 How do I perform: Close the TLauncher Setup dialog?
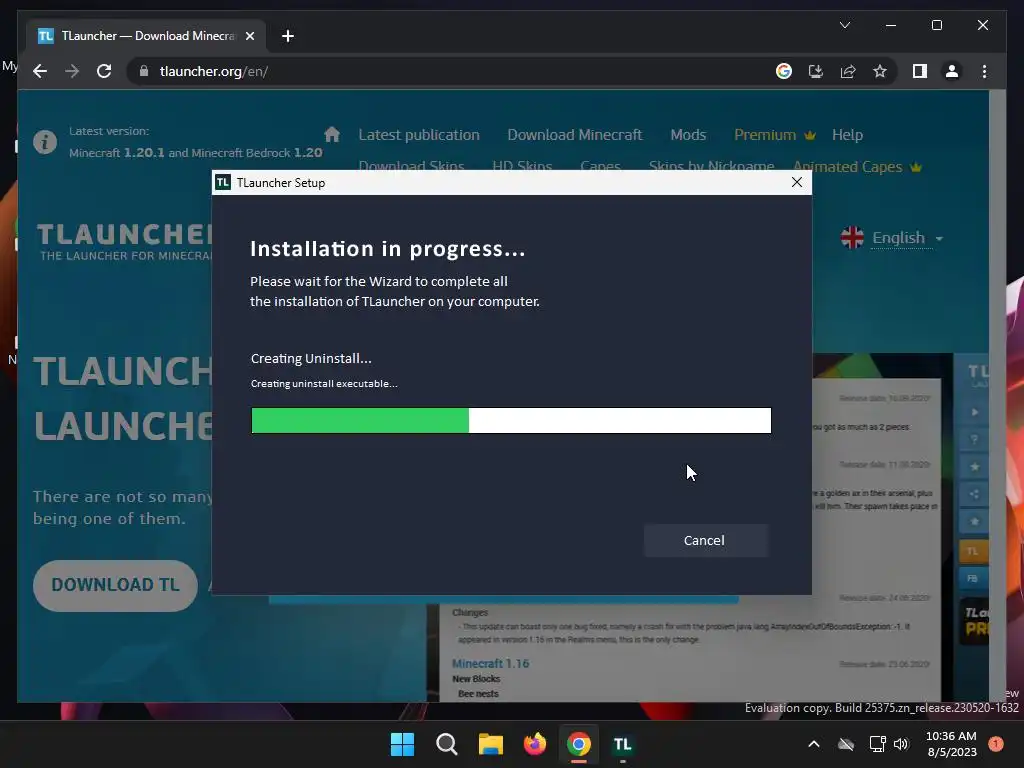[x=797, y=182]
